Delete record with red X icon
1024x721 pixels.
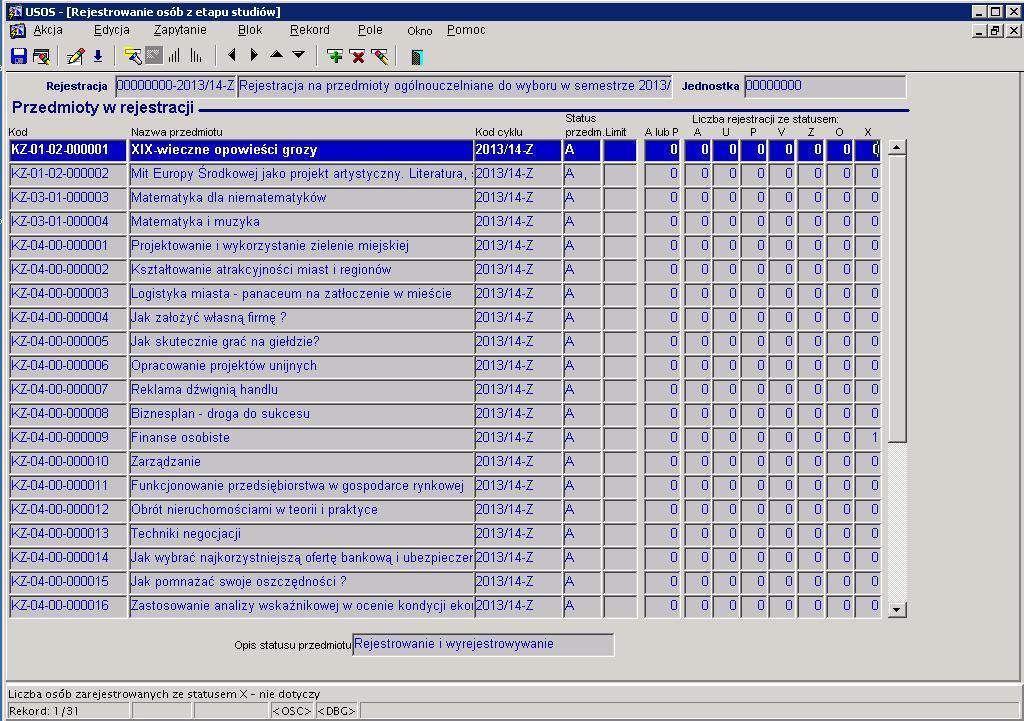pos(357,56)
